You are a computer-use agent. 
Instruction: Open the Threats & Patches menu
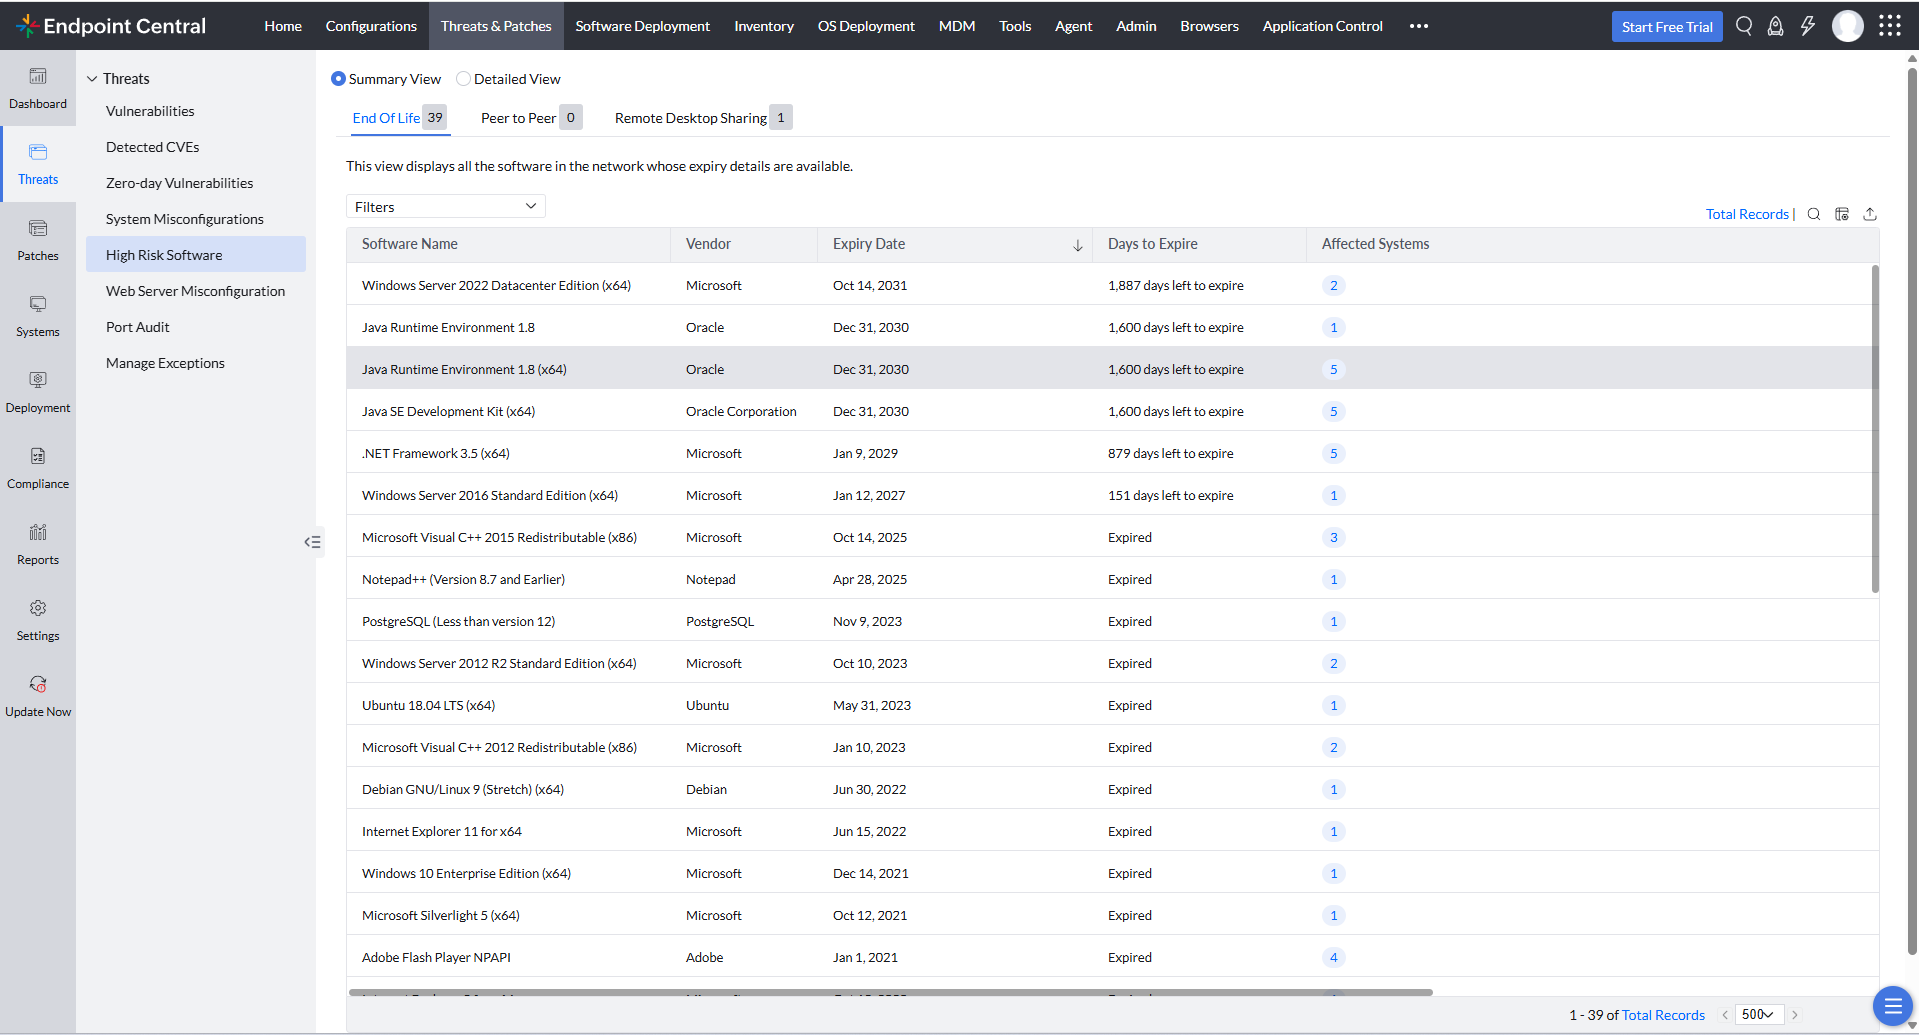pyautogui.click(x=496, y=26)
